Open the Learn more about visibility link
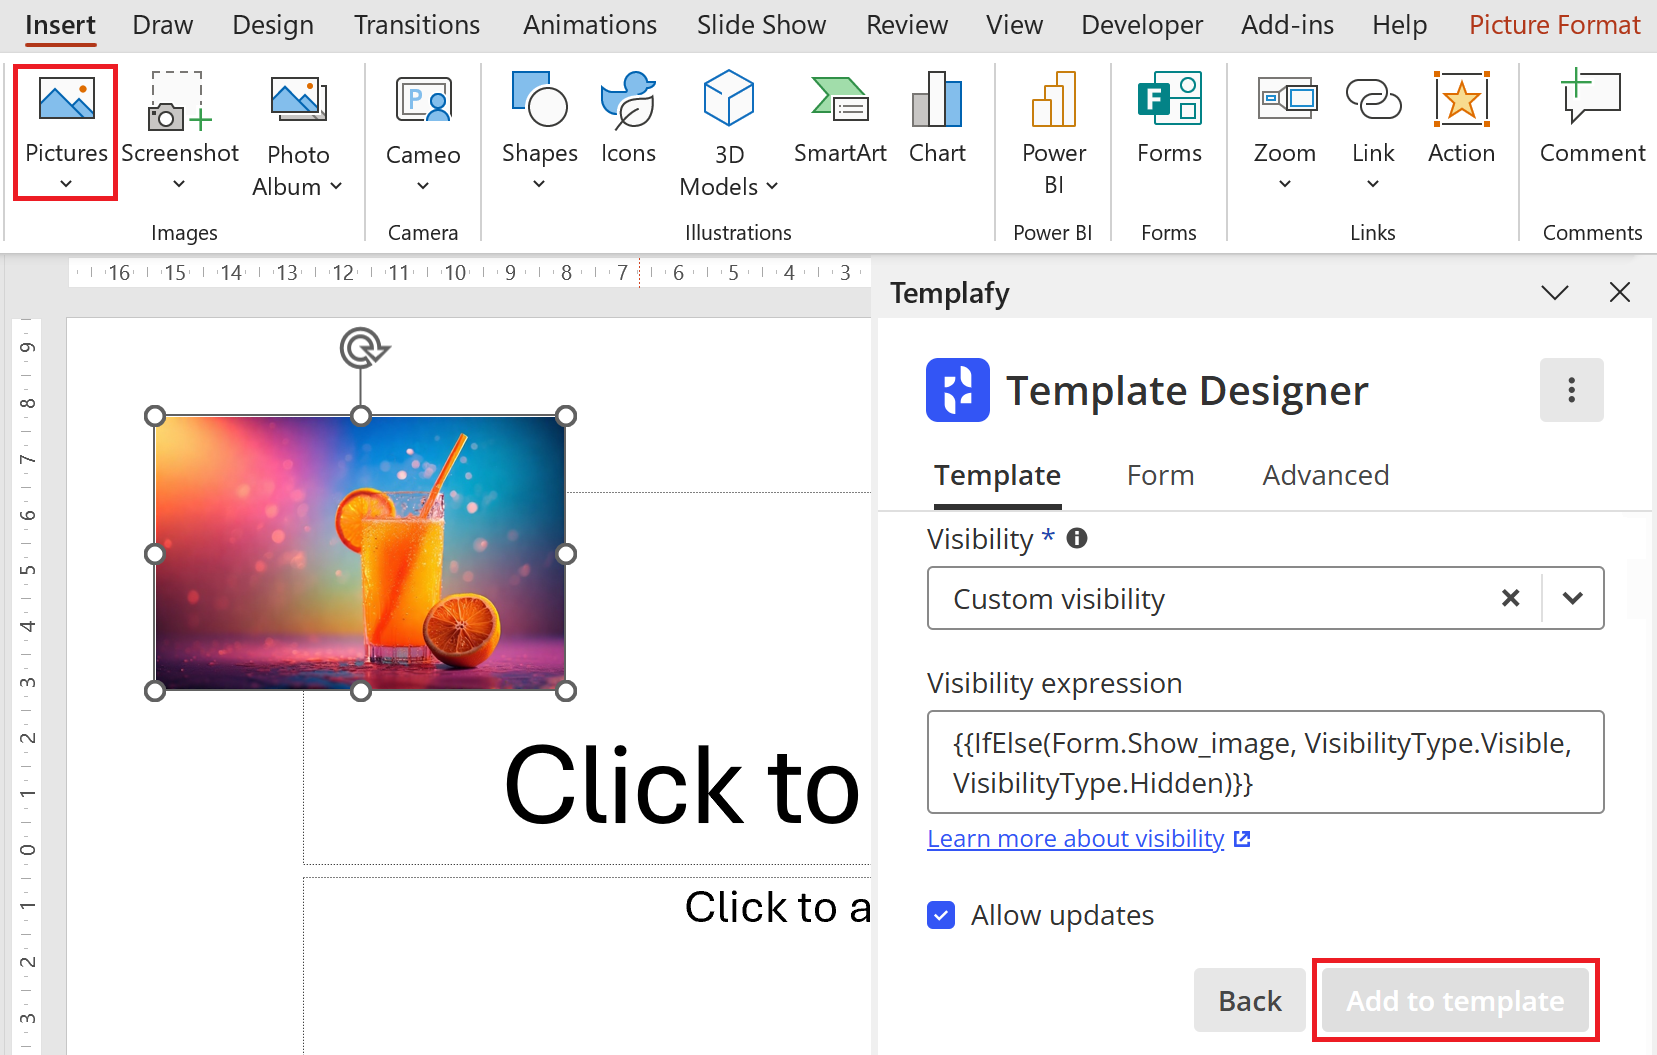 pos(1075,838)
